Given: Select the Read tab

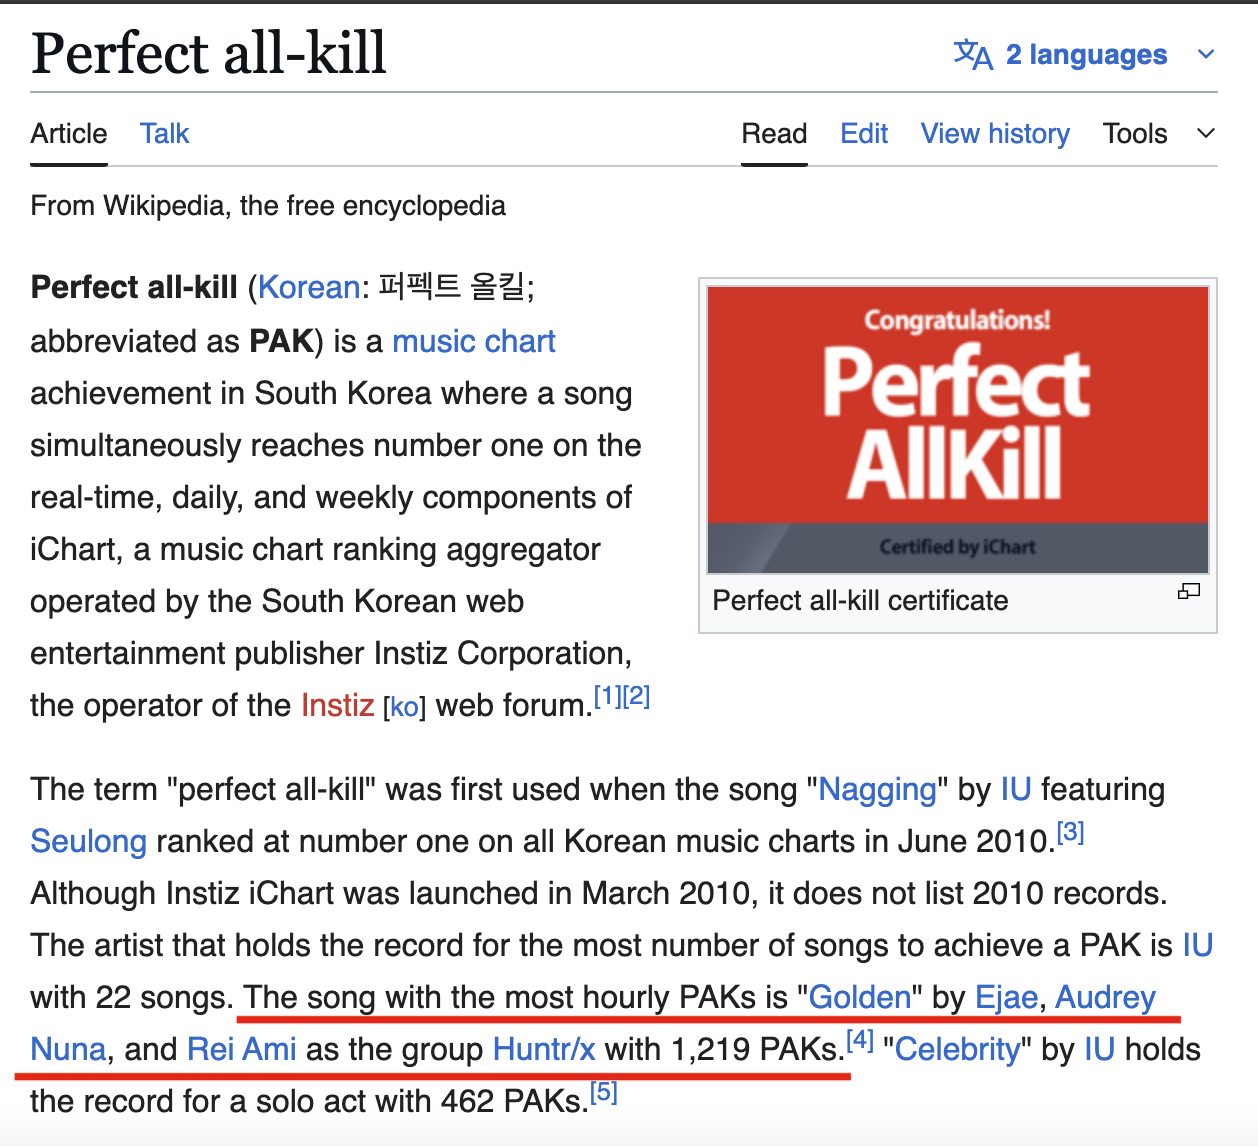Looking at the screenshot, I should (x=774, y=134).
